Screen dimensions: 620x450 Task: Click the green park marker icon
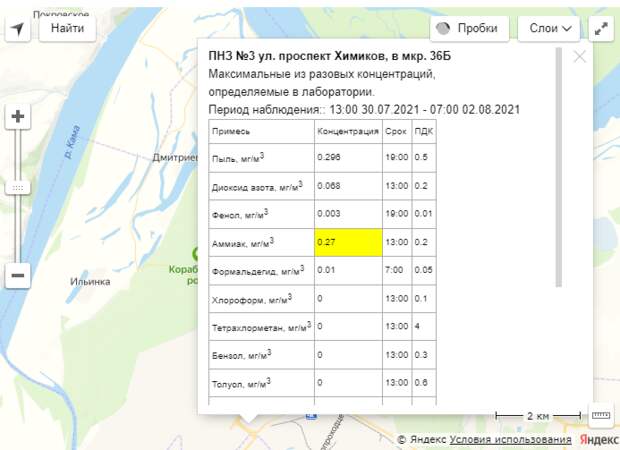(x=198, y=256)
